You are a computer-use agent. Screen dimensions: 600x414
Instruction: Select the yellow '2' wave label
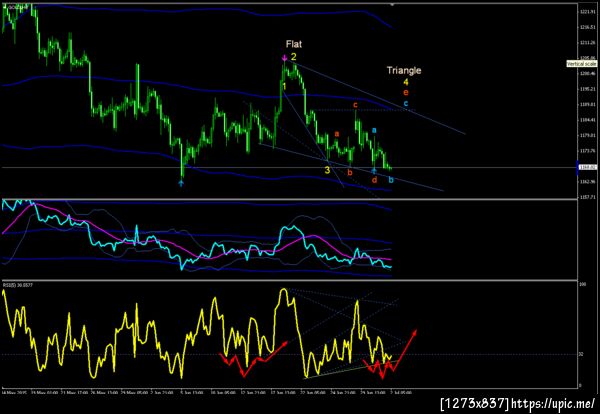coord(293,57)
